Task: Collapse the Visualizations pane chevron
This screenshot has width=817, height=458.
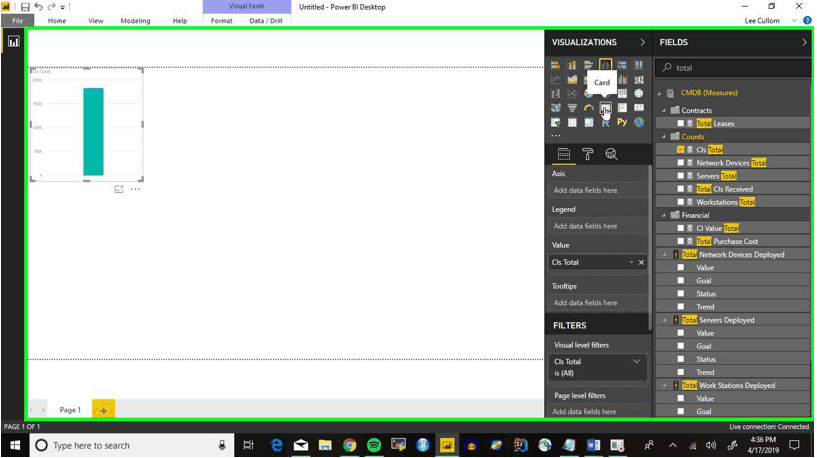Action: [x=642, y=42]
